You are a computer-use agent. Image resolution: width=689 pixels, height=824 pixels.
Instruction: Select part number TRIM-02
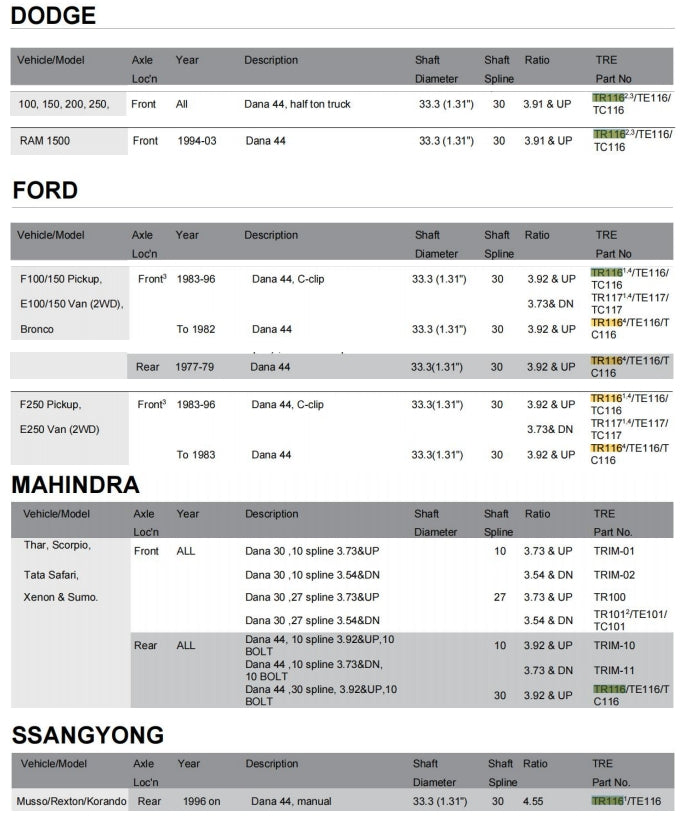(614, 575)
